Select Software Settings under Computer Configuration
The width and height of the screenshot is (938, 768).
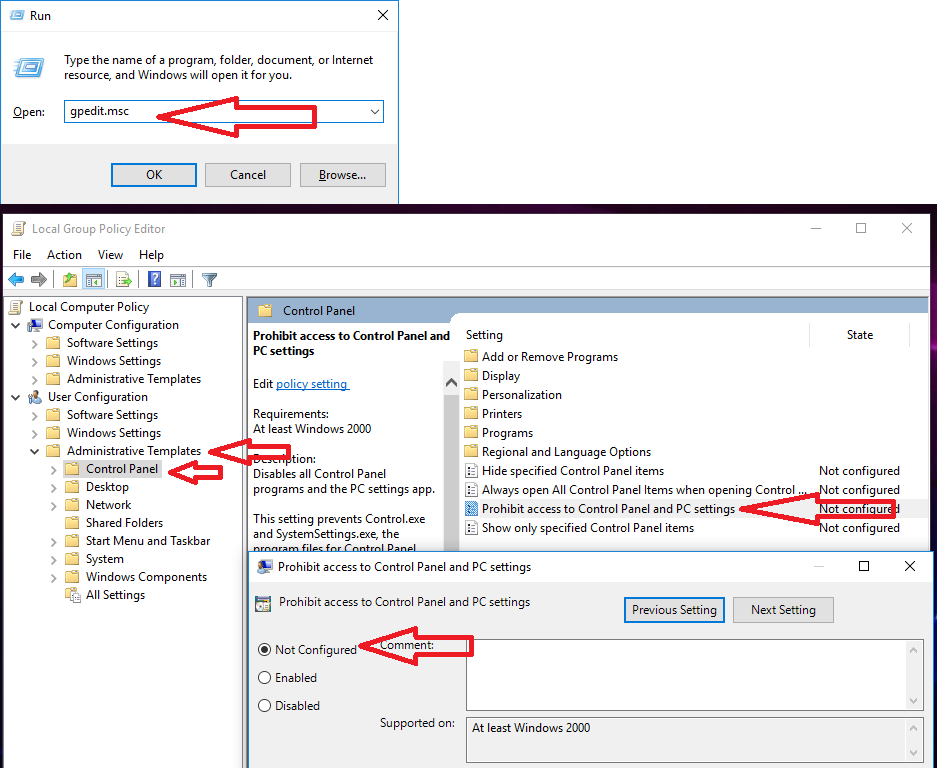click(112, 343)
